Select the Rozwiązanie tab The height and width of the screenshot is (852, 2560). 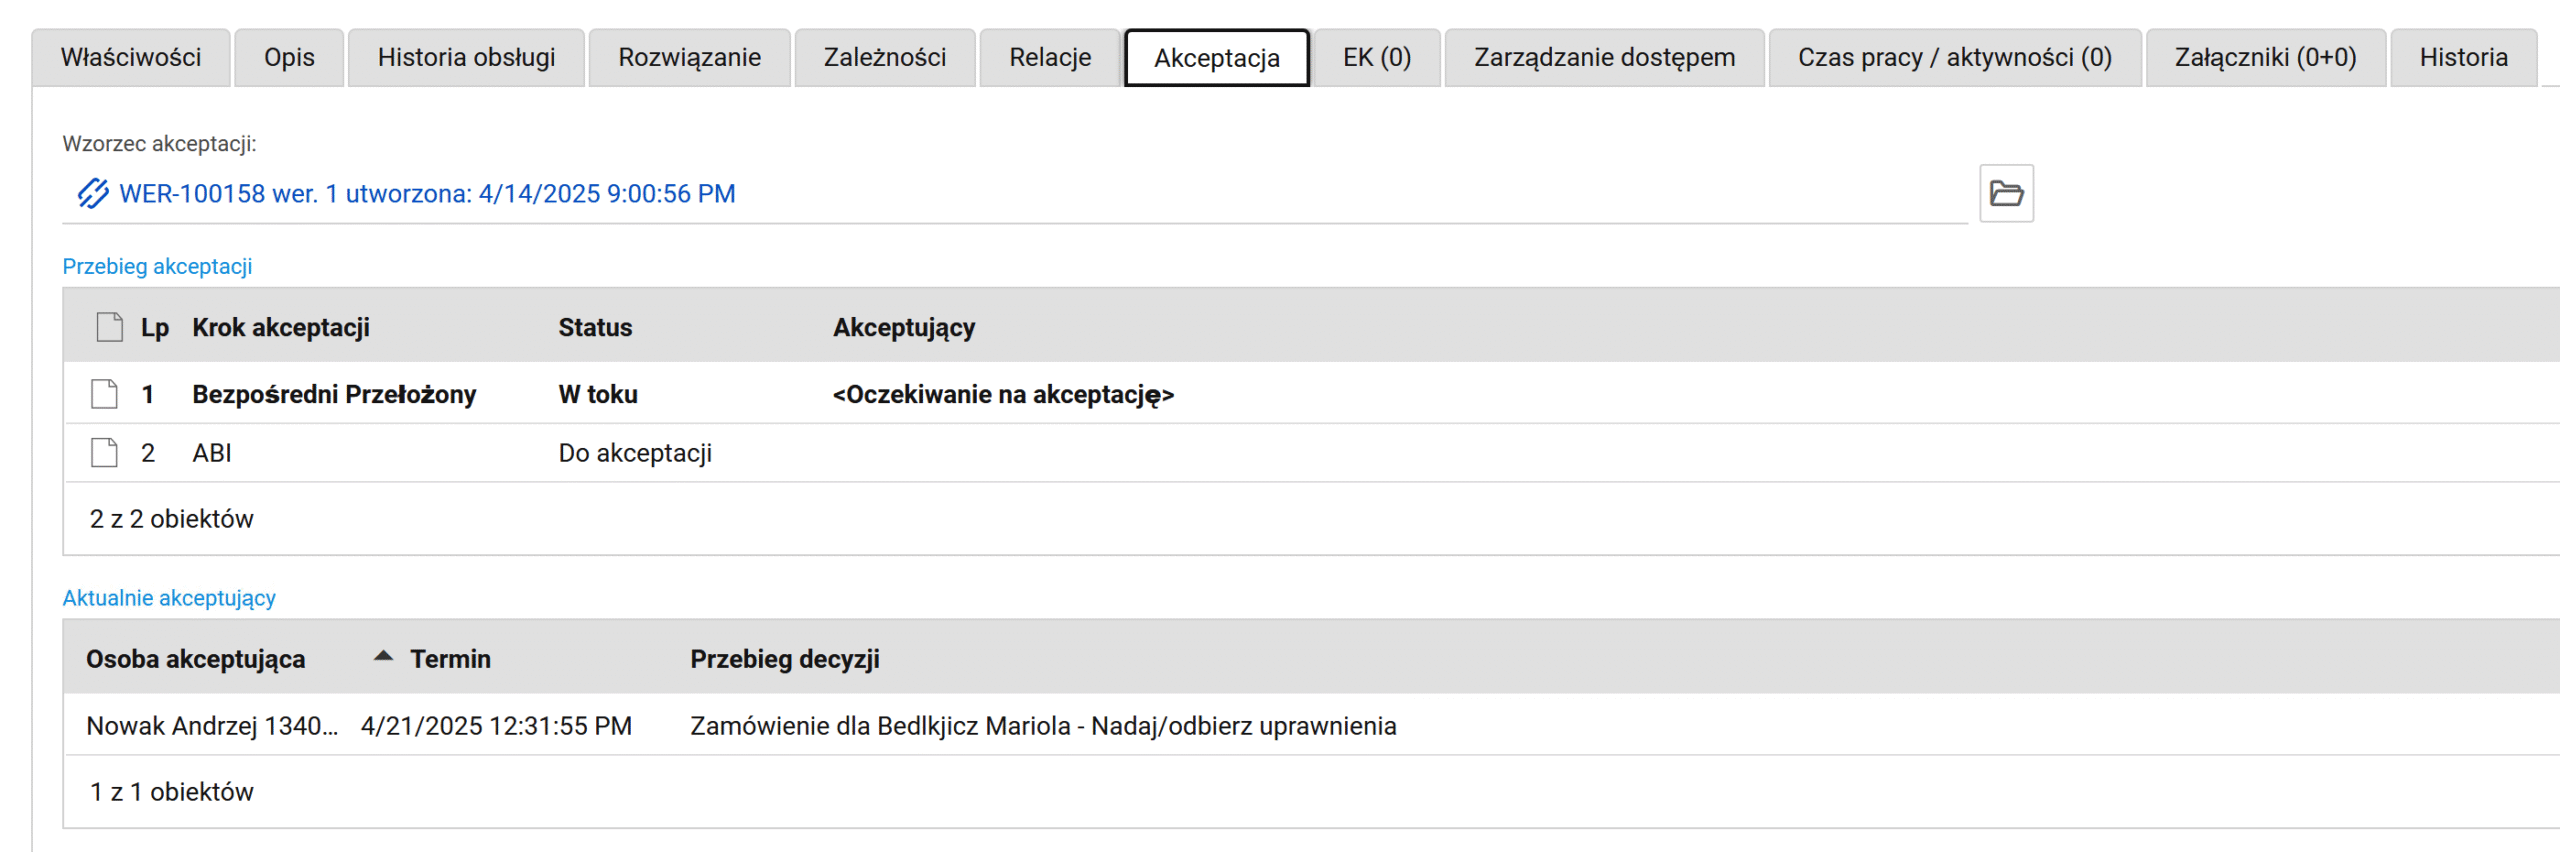(x=689, y=58)
